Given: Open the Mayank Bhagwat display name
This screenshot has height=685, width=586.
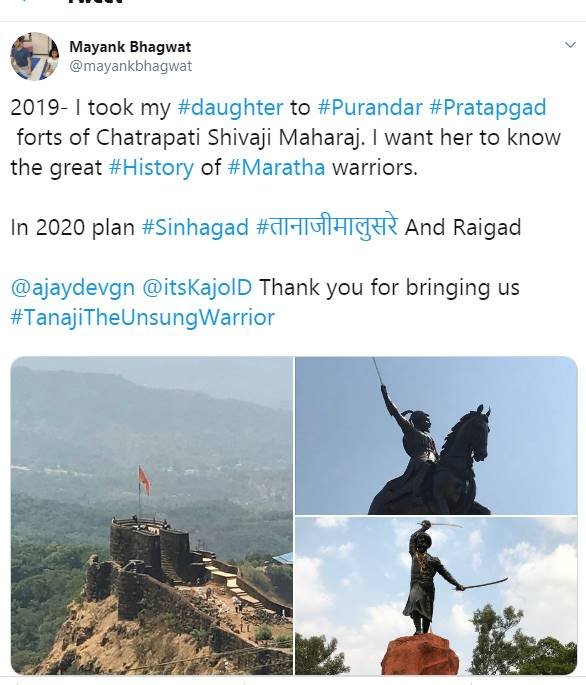Looking at the screenshot, I should [130, 47].
